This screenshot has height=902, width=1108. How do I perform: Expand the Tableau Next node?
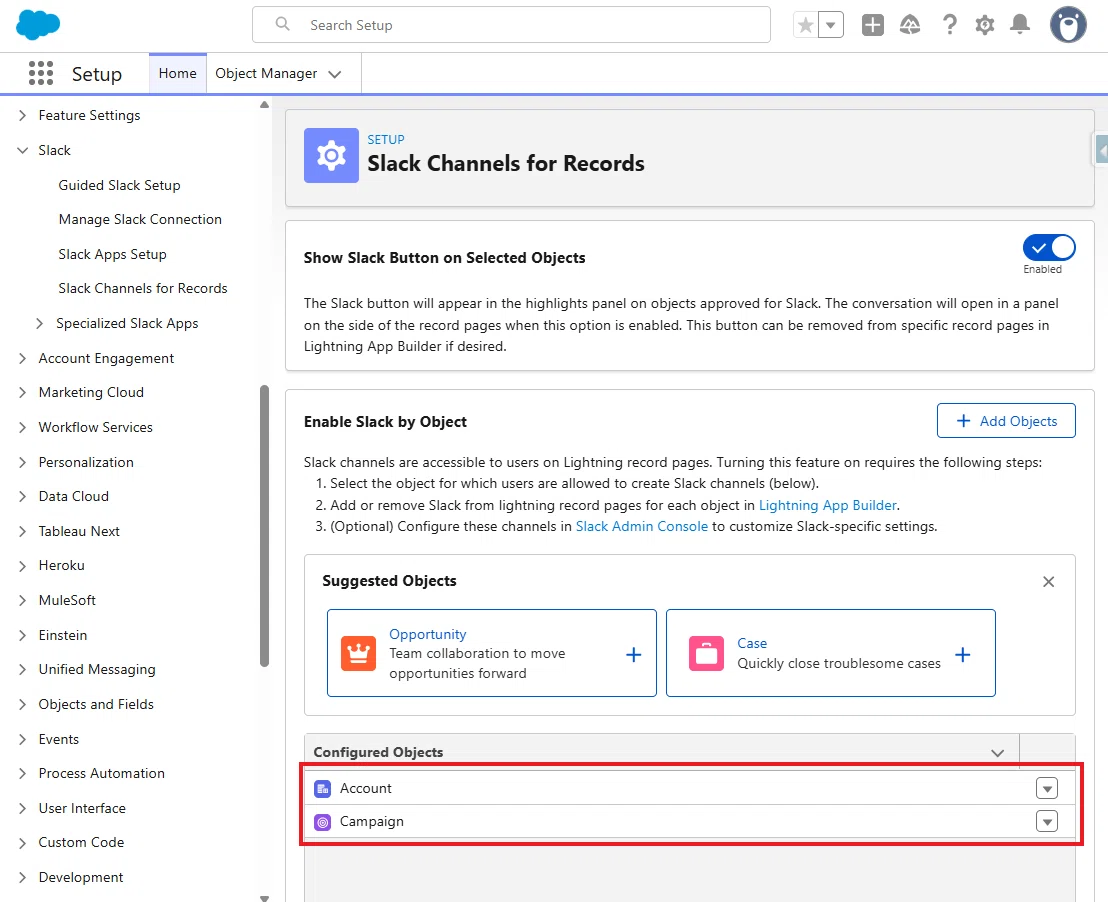click(23, 532)
